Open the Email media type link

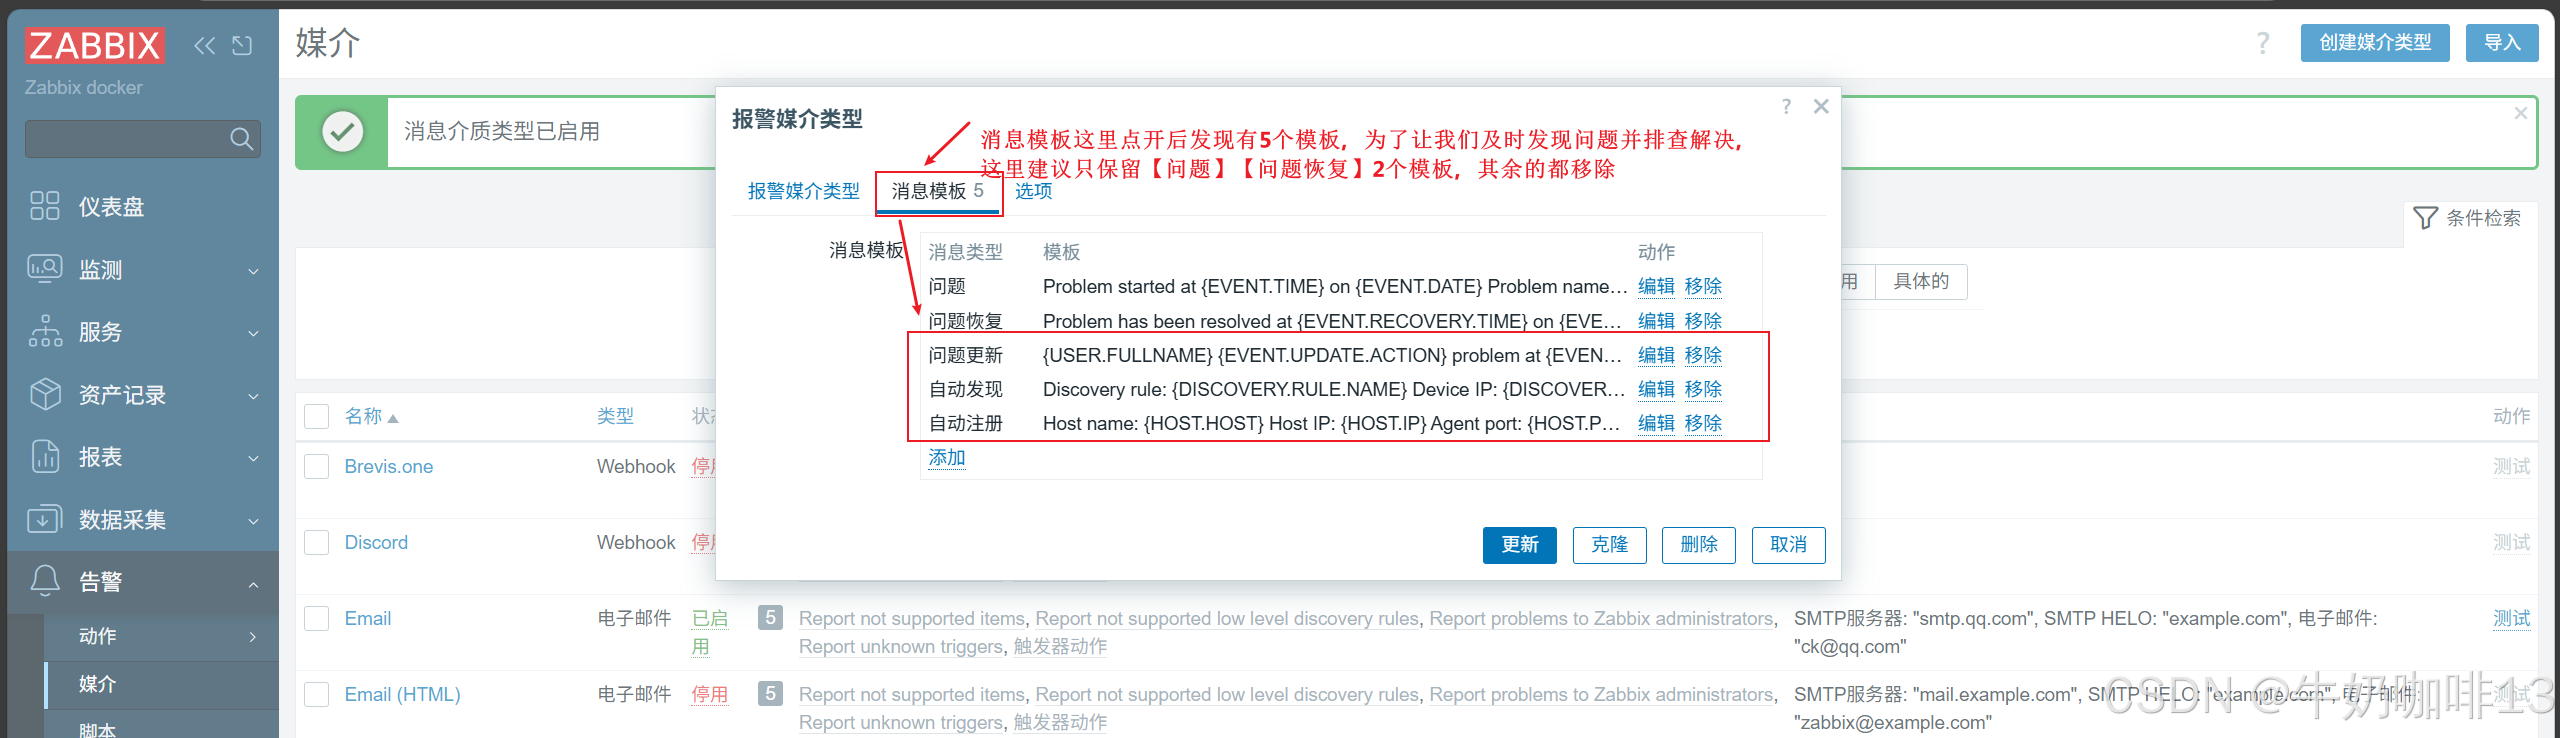[367, 618]
